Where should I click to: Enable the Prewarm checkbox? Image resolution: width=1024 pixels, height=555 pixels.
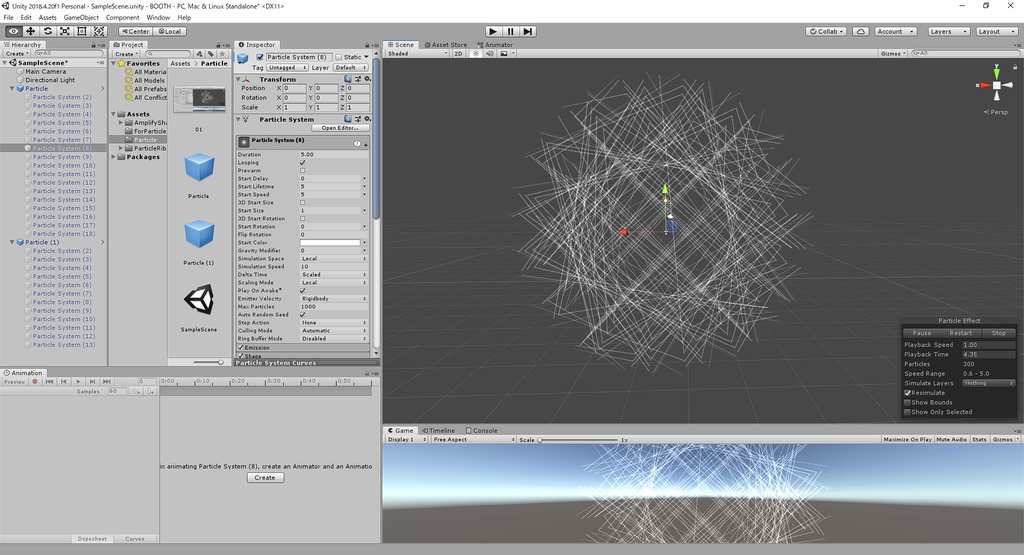[x=303, y=171]
